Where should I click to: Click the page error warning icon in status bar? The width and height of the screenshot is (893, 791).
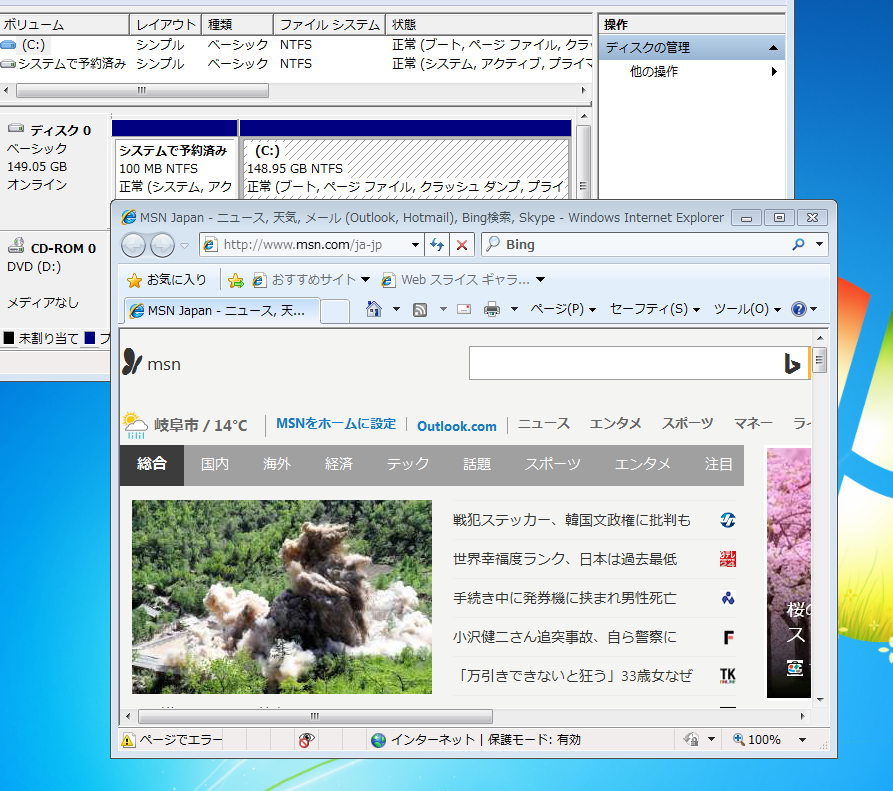(128, 740)
